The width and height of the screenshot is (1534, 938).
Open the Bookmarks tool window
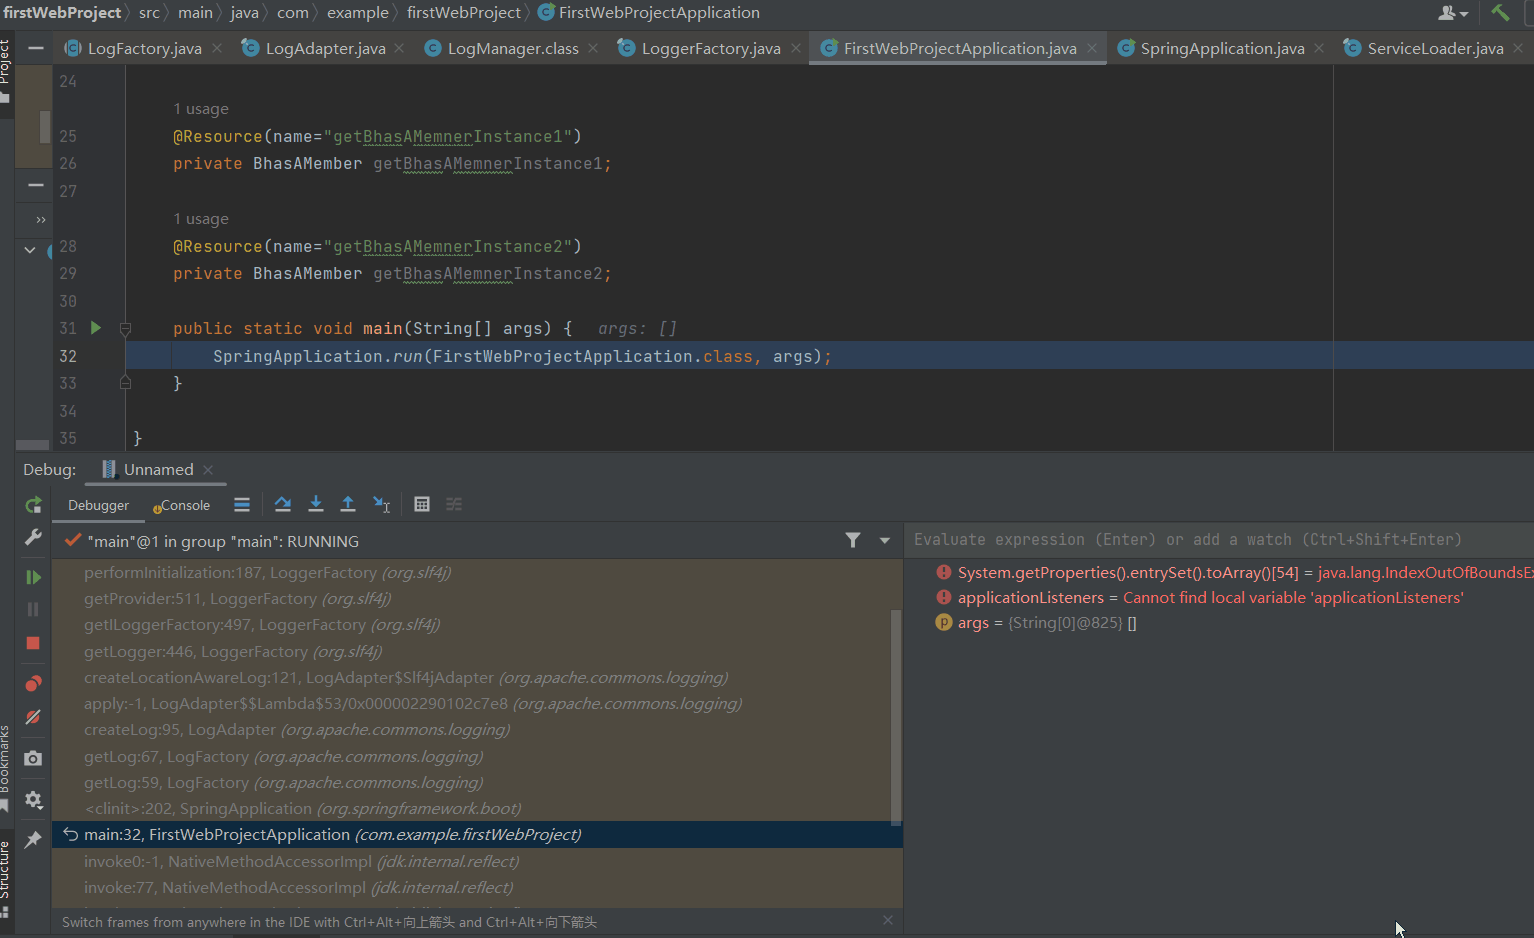pyautogui.click(x=6, y=767)
